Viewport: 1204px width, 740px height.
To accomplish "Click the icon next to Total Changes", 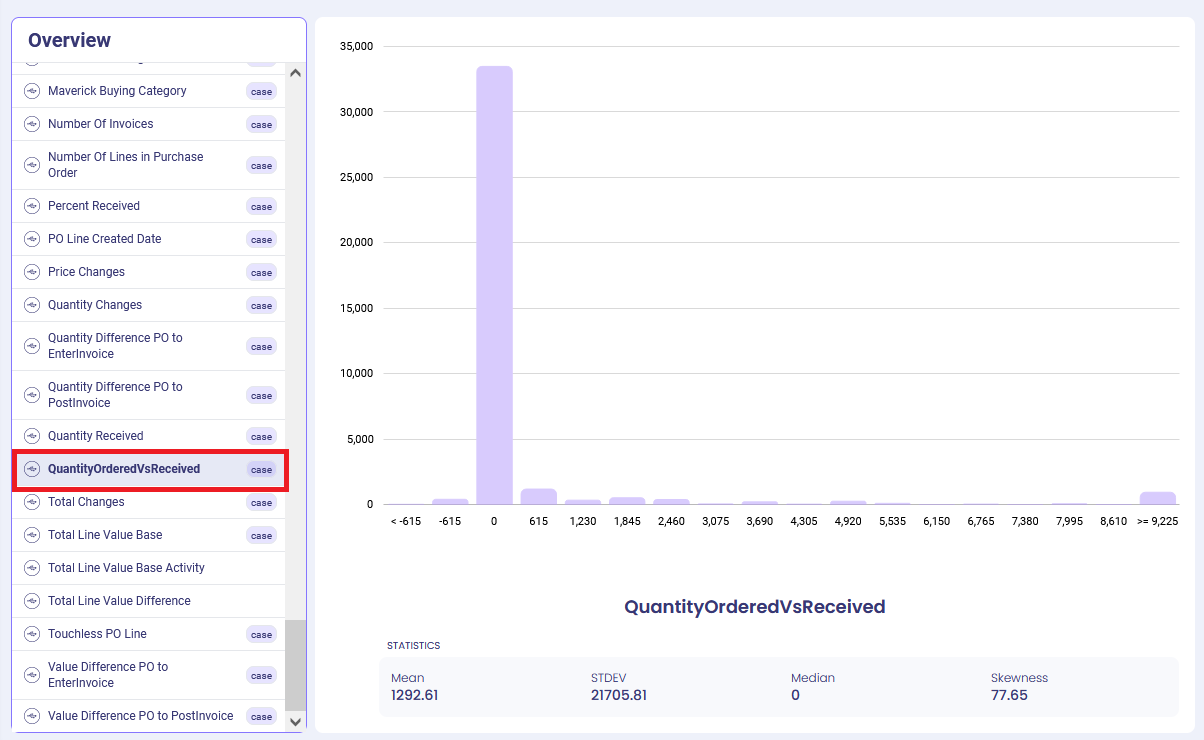I will [x=32, y=502].
